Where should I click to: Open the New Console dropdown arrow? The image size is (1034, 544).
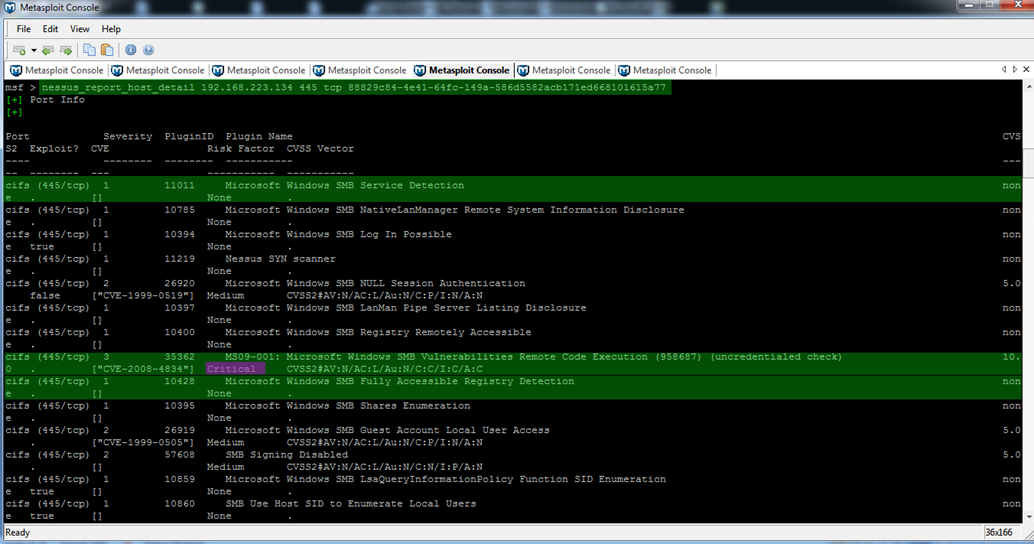pos(34,50)
